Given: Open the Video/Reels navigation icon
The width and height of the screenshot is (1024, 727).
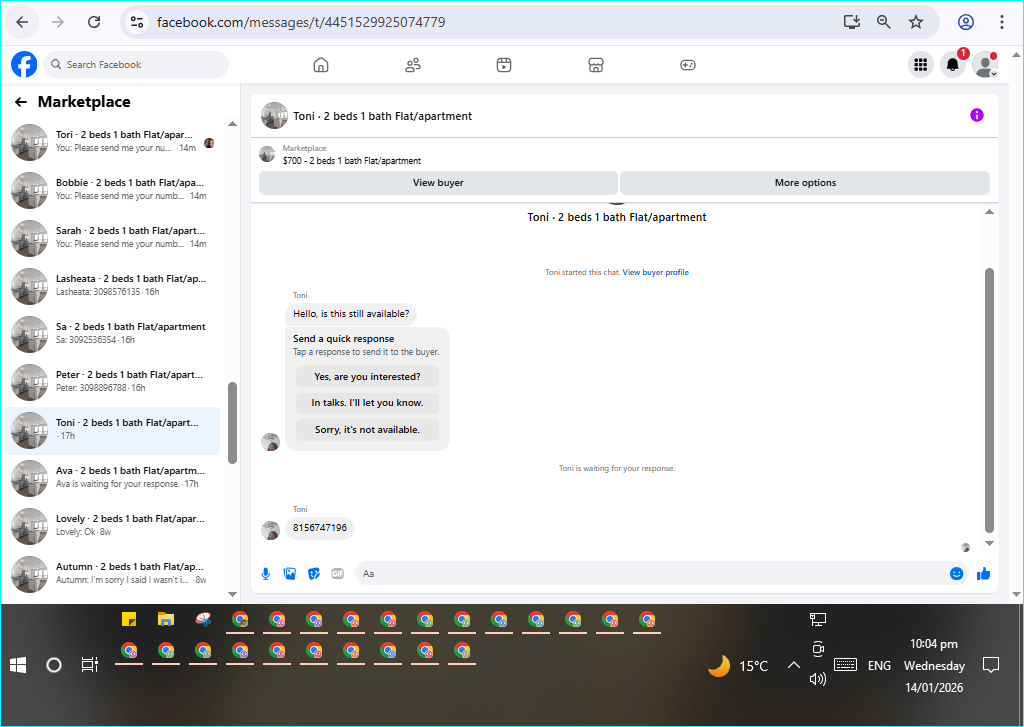Looking at the screenshot, I should point(504,65).
